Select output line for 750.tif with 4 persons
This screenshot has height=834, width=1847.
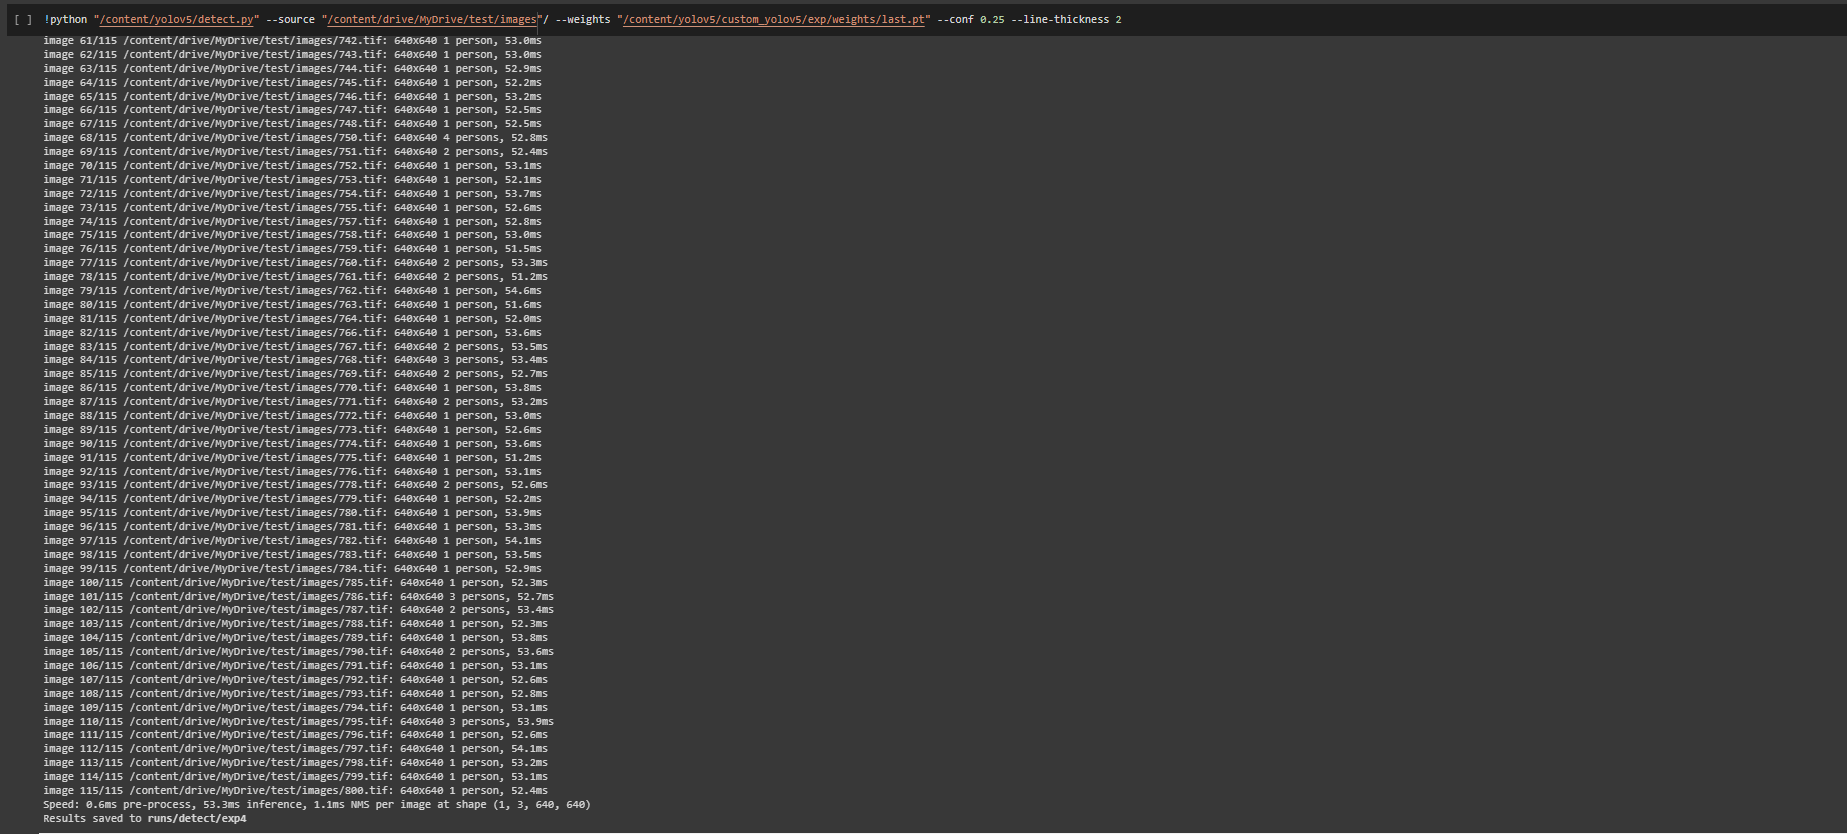pyautogui.click(x=295, y=138)
